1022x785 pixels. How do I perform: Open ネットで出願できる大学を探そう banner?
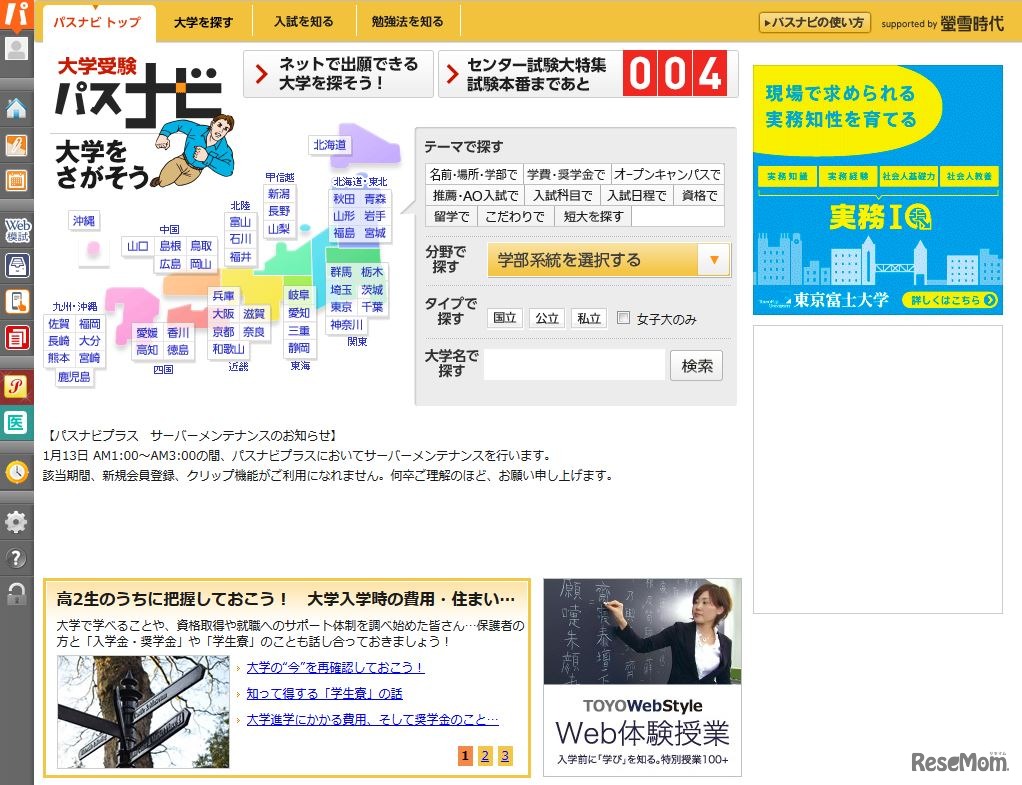tap(338, 74)
